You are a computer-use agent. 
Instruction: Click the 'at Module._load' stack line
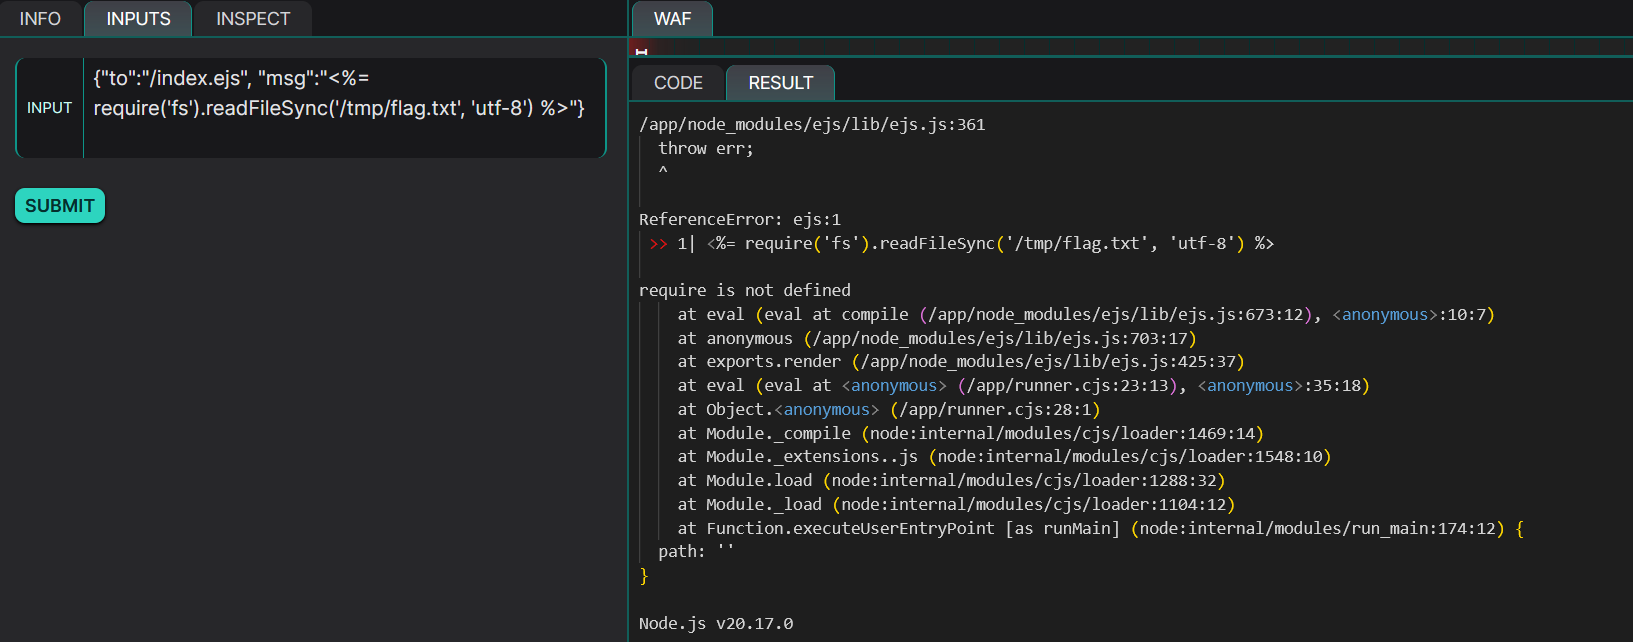(x=956, y=504)
